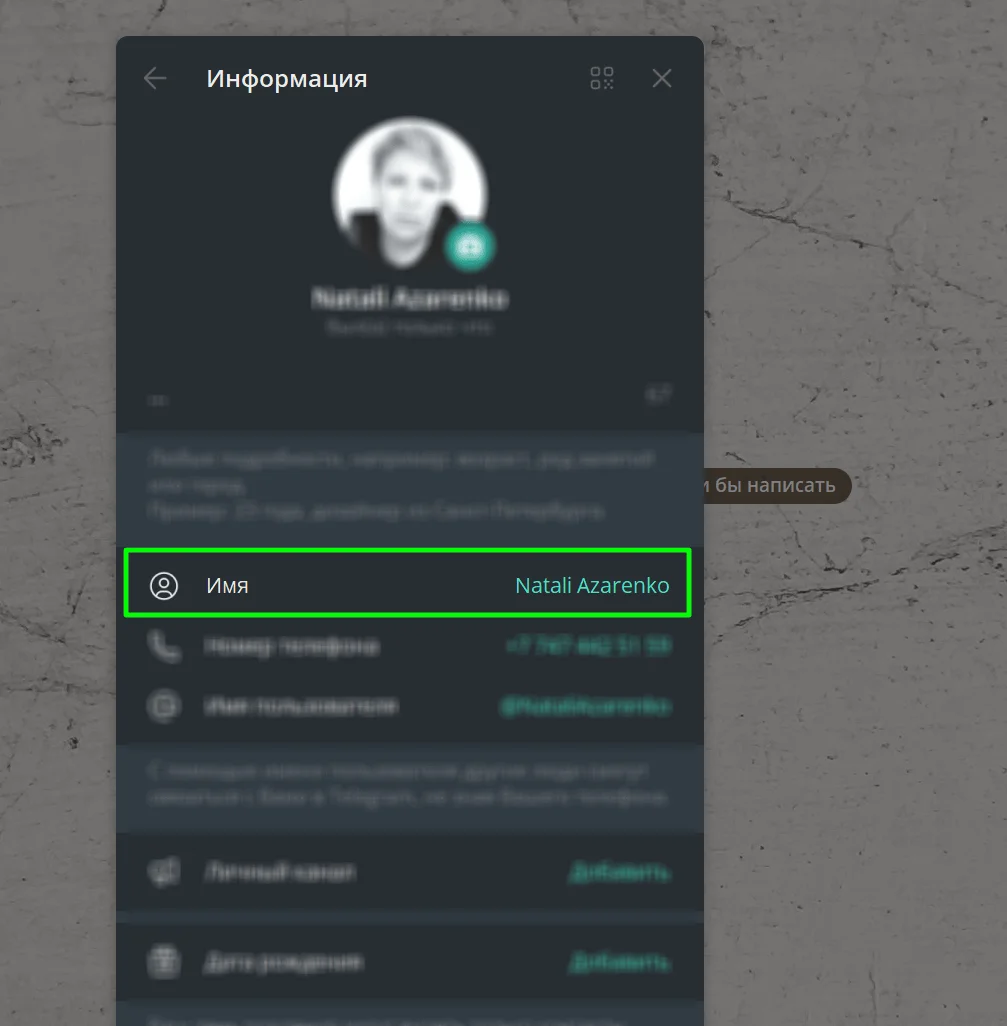Screen dimensions: 1007x1026
Task: Open the Имя row
Action: click(x=408, y=583)
